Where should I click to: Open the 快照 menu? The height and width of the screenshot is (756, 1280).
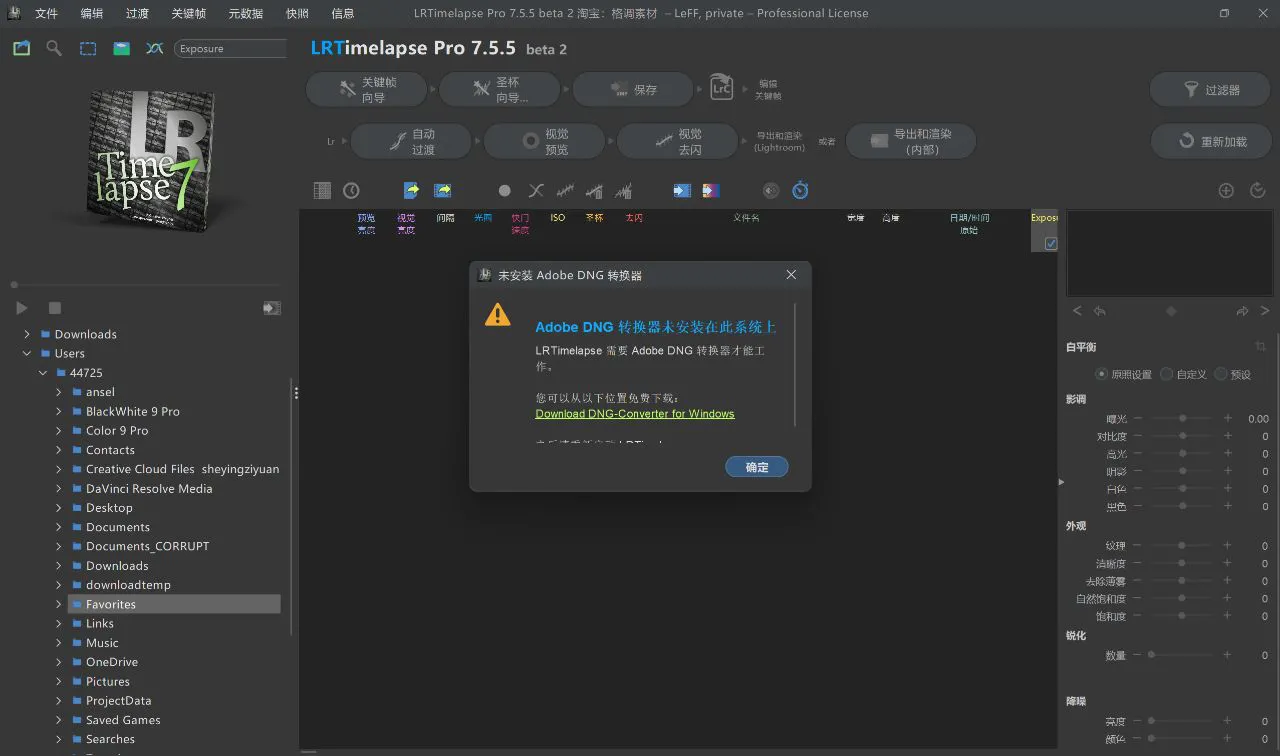(297, 13)
